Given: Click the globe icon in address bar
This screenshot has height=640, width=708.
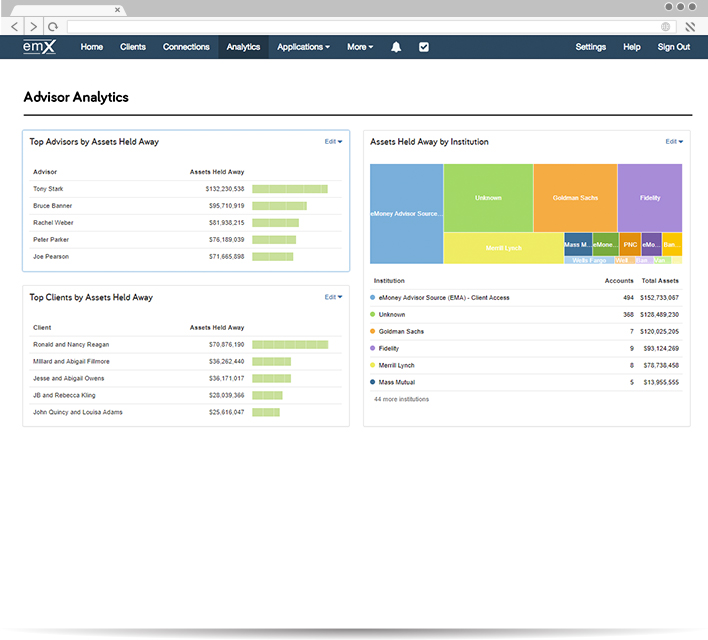Looking at the screenshot, I should (x=666, y=27).
